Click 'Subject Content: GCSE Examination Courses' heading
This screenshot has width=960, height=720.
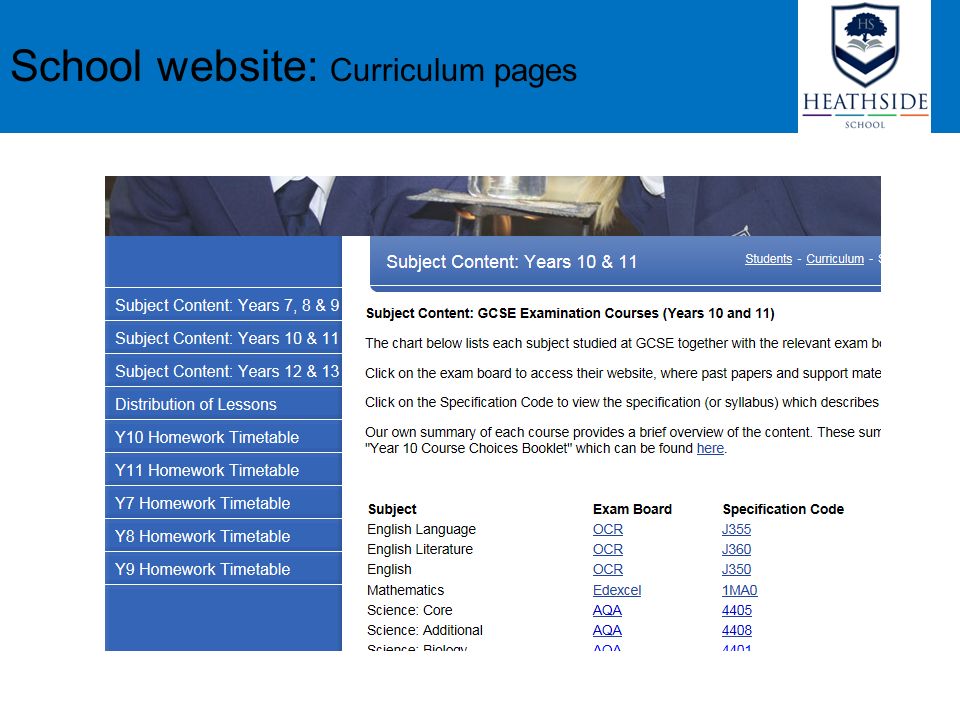pyautogui.click(x=570, y=313)
